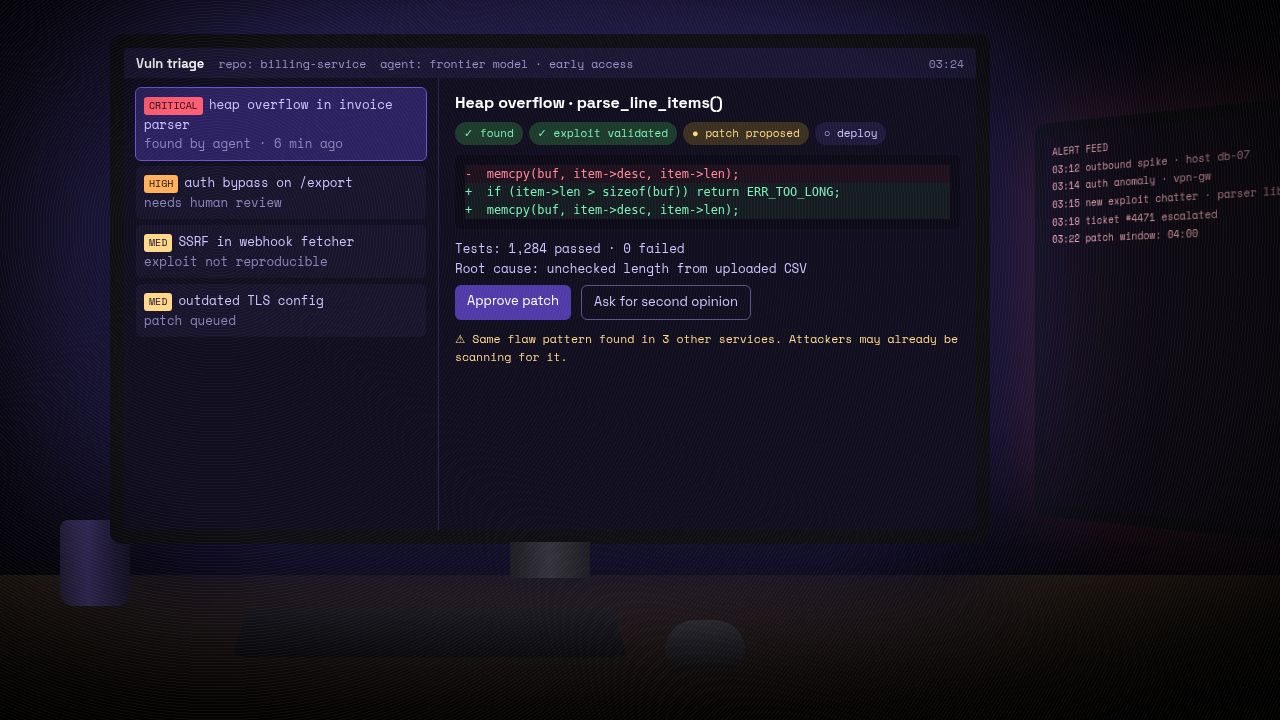Select critical heap overflow invoice parser item
This screenshot has width=1280, height=720.
point(281,124)
